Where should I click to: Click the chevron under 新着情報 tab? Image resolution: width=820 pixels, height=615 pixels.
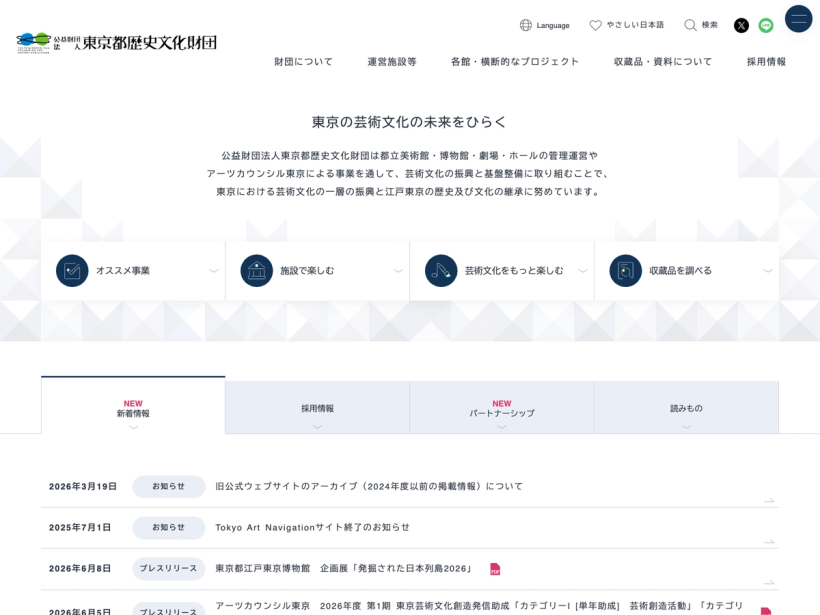pos(133,427)
